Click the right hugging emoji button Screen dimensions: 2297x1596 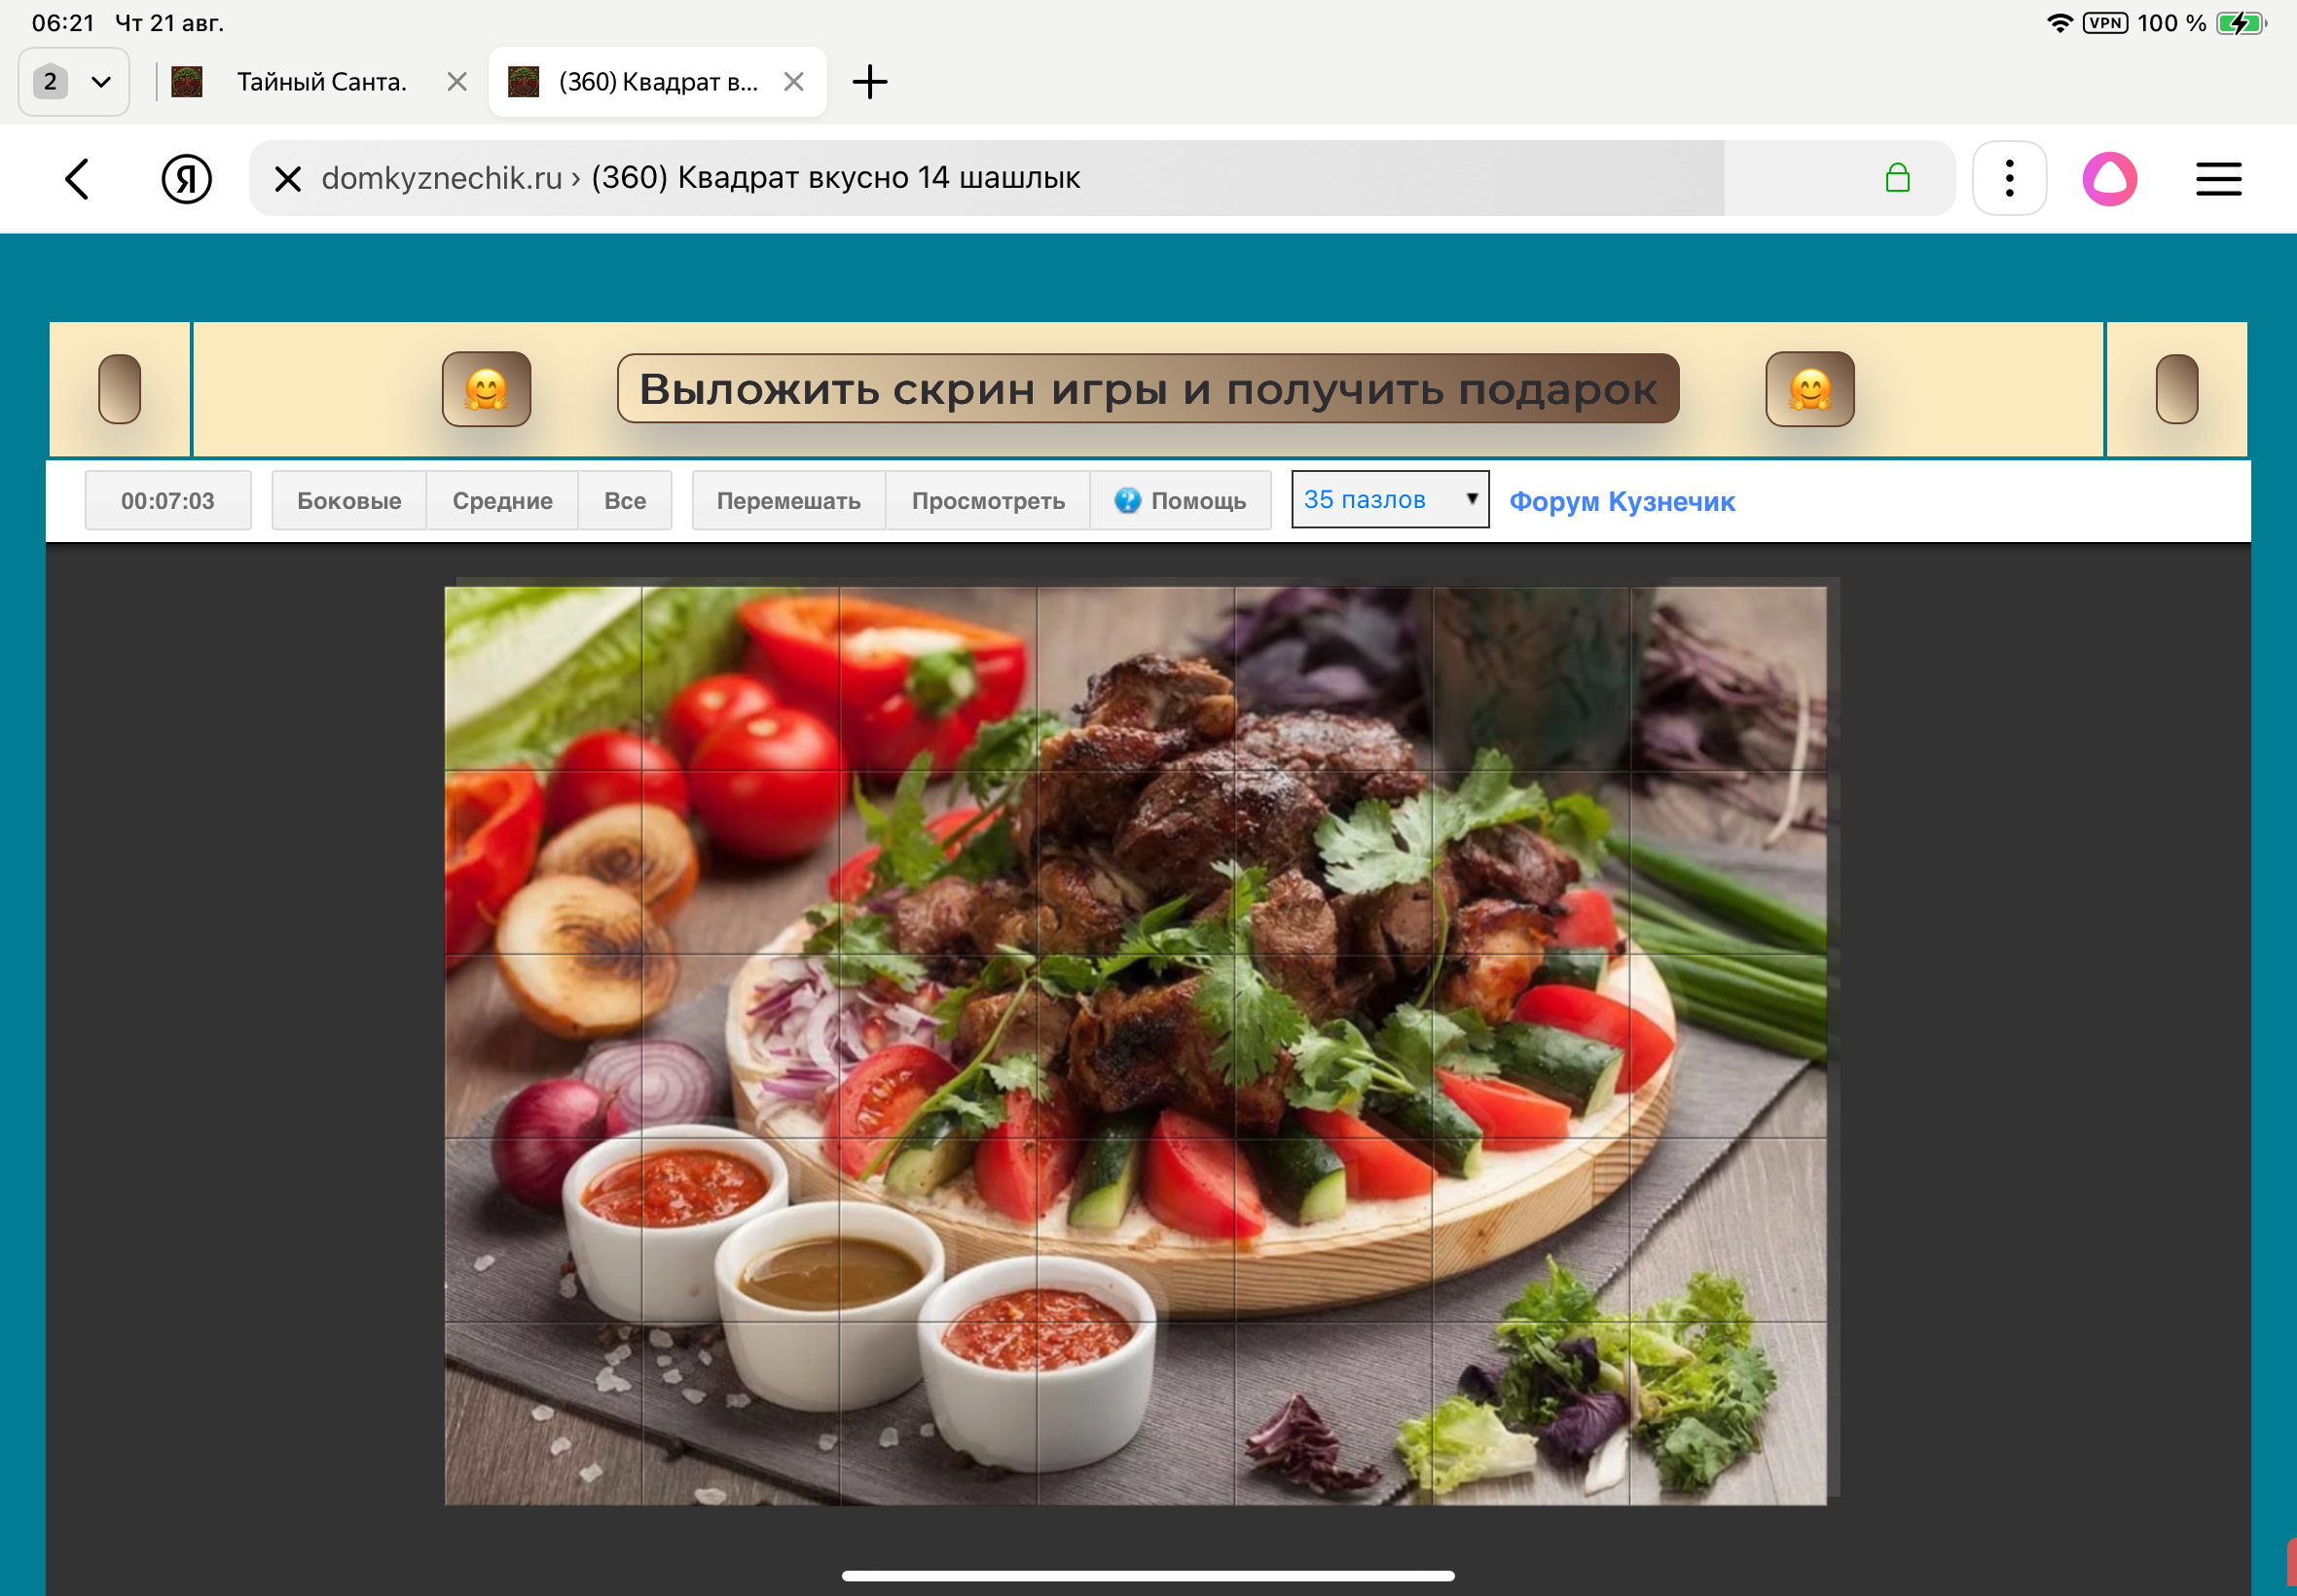(1809, 389)
